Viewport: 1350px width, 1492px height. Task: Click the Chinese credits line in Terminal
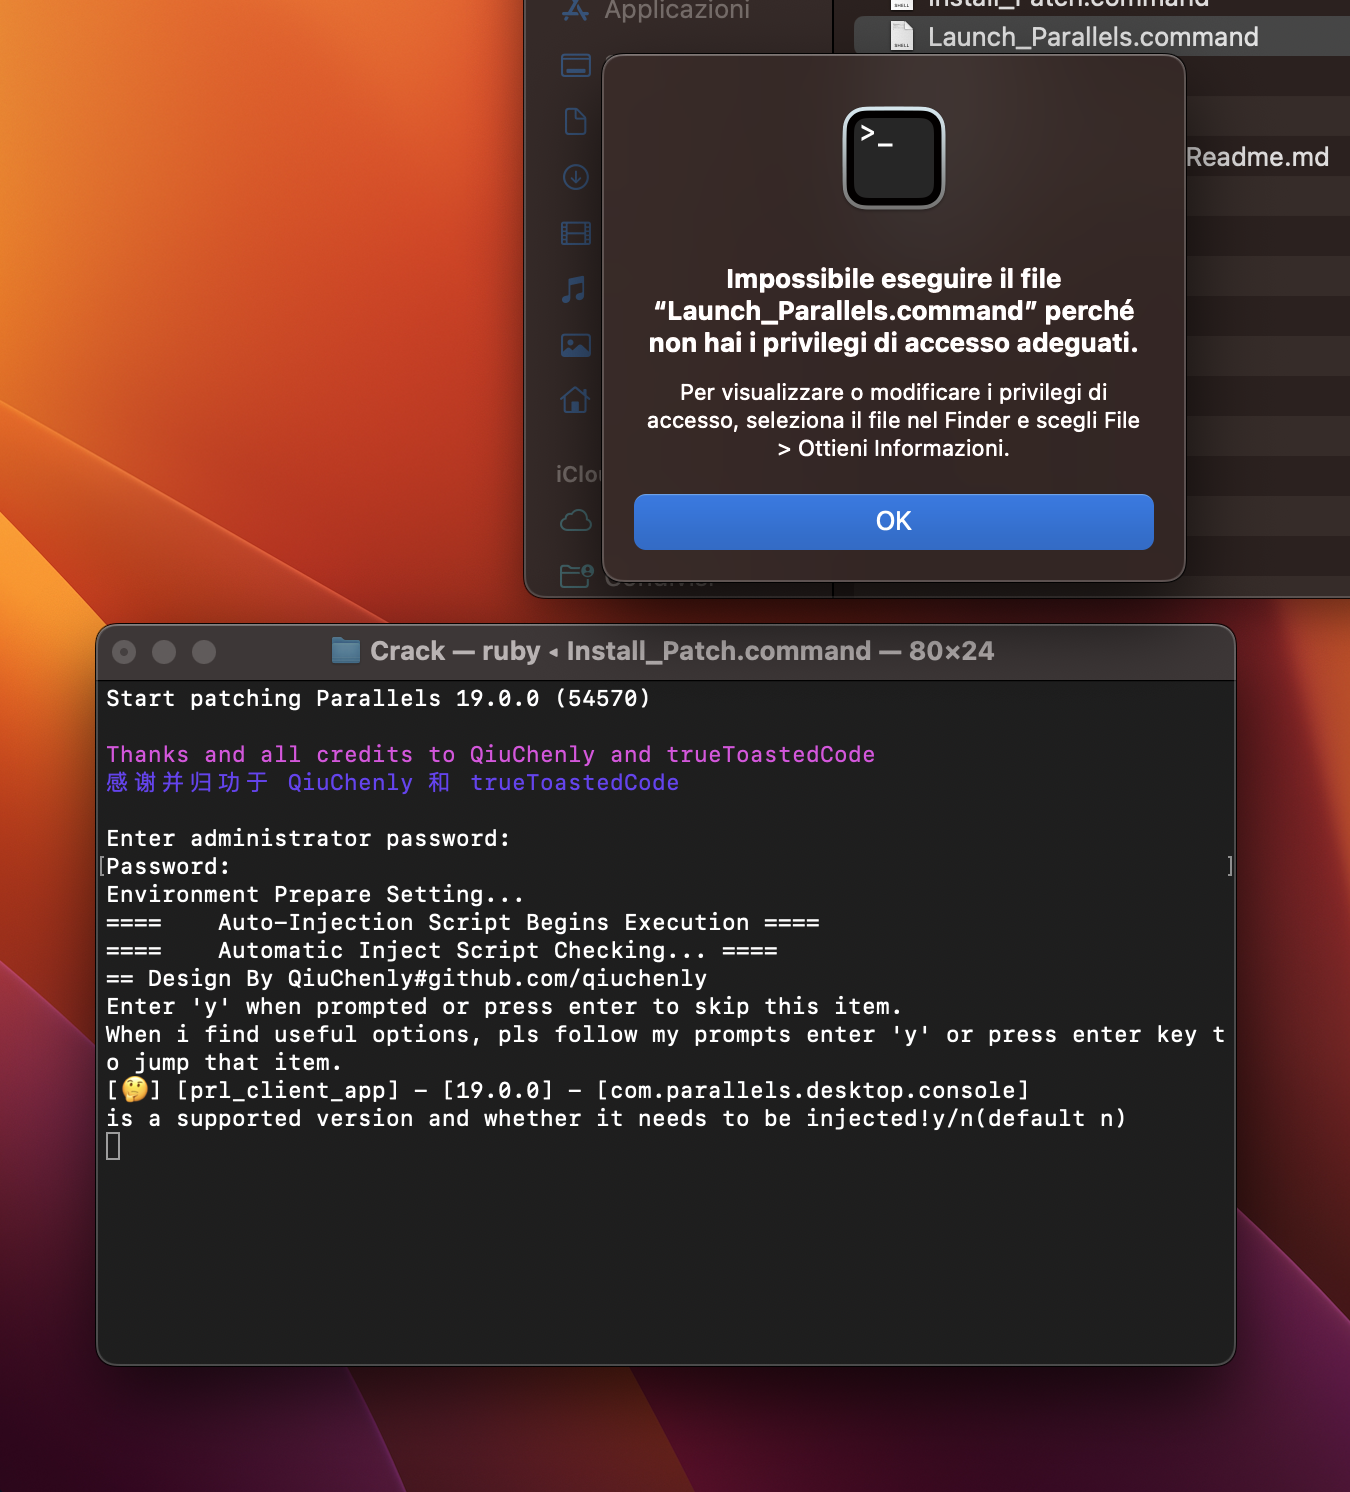tap(392, 782)
